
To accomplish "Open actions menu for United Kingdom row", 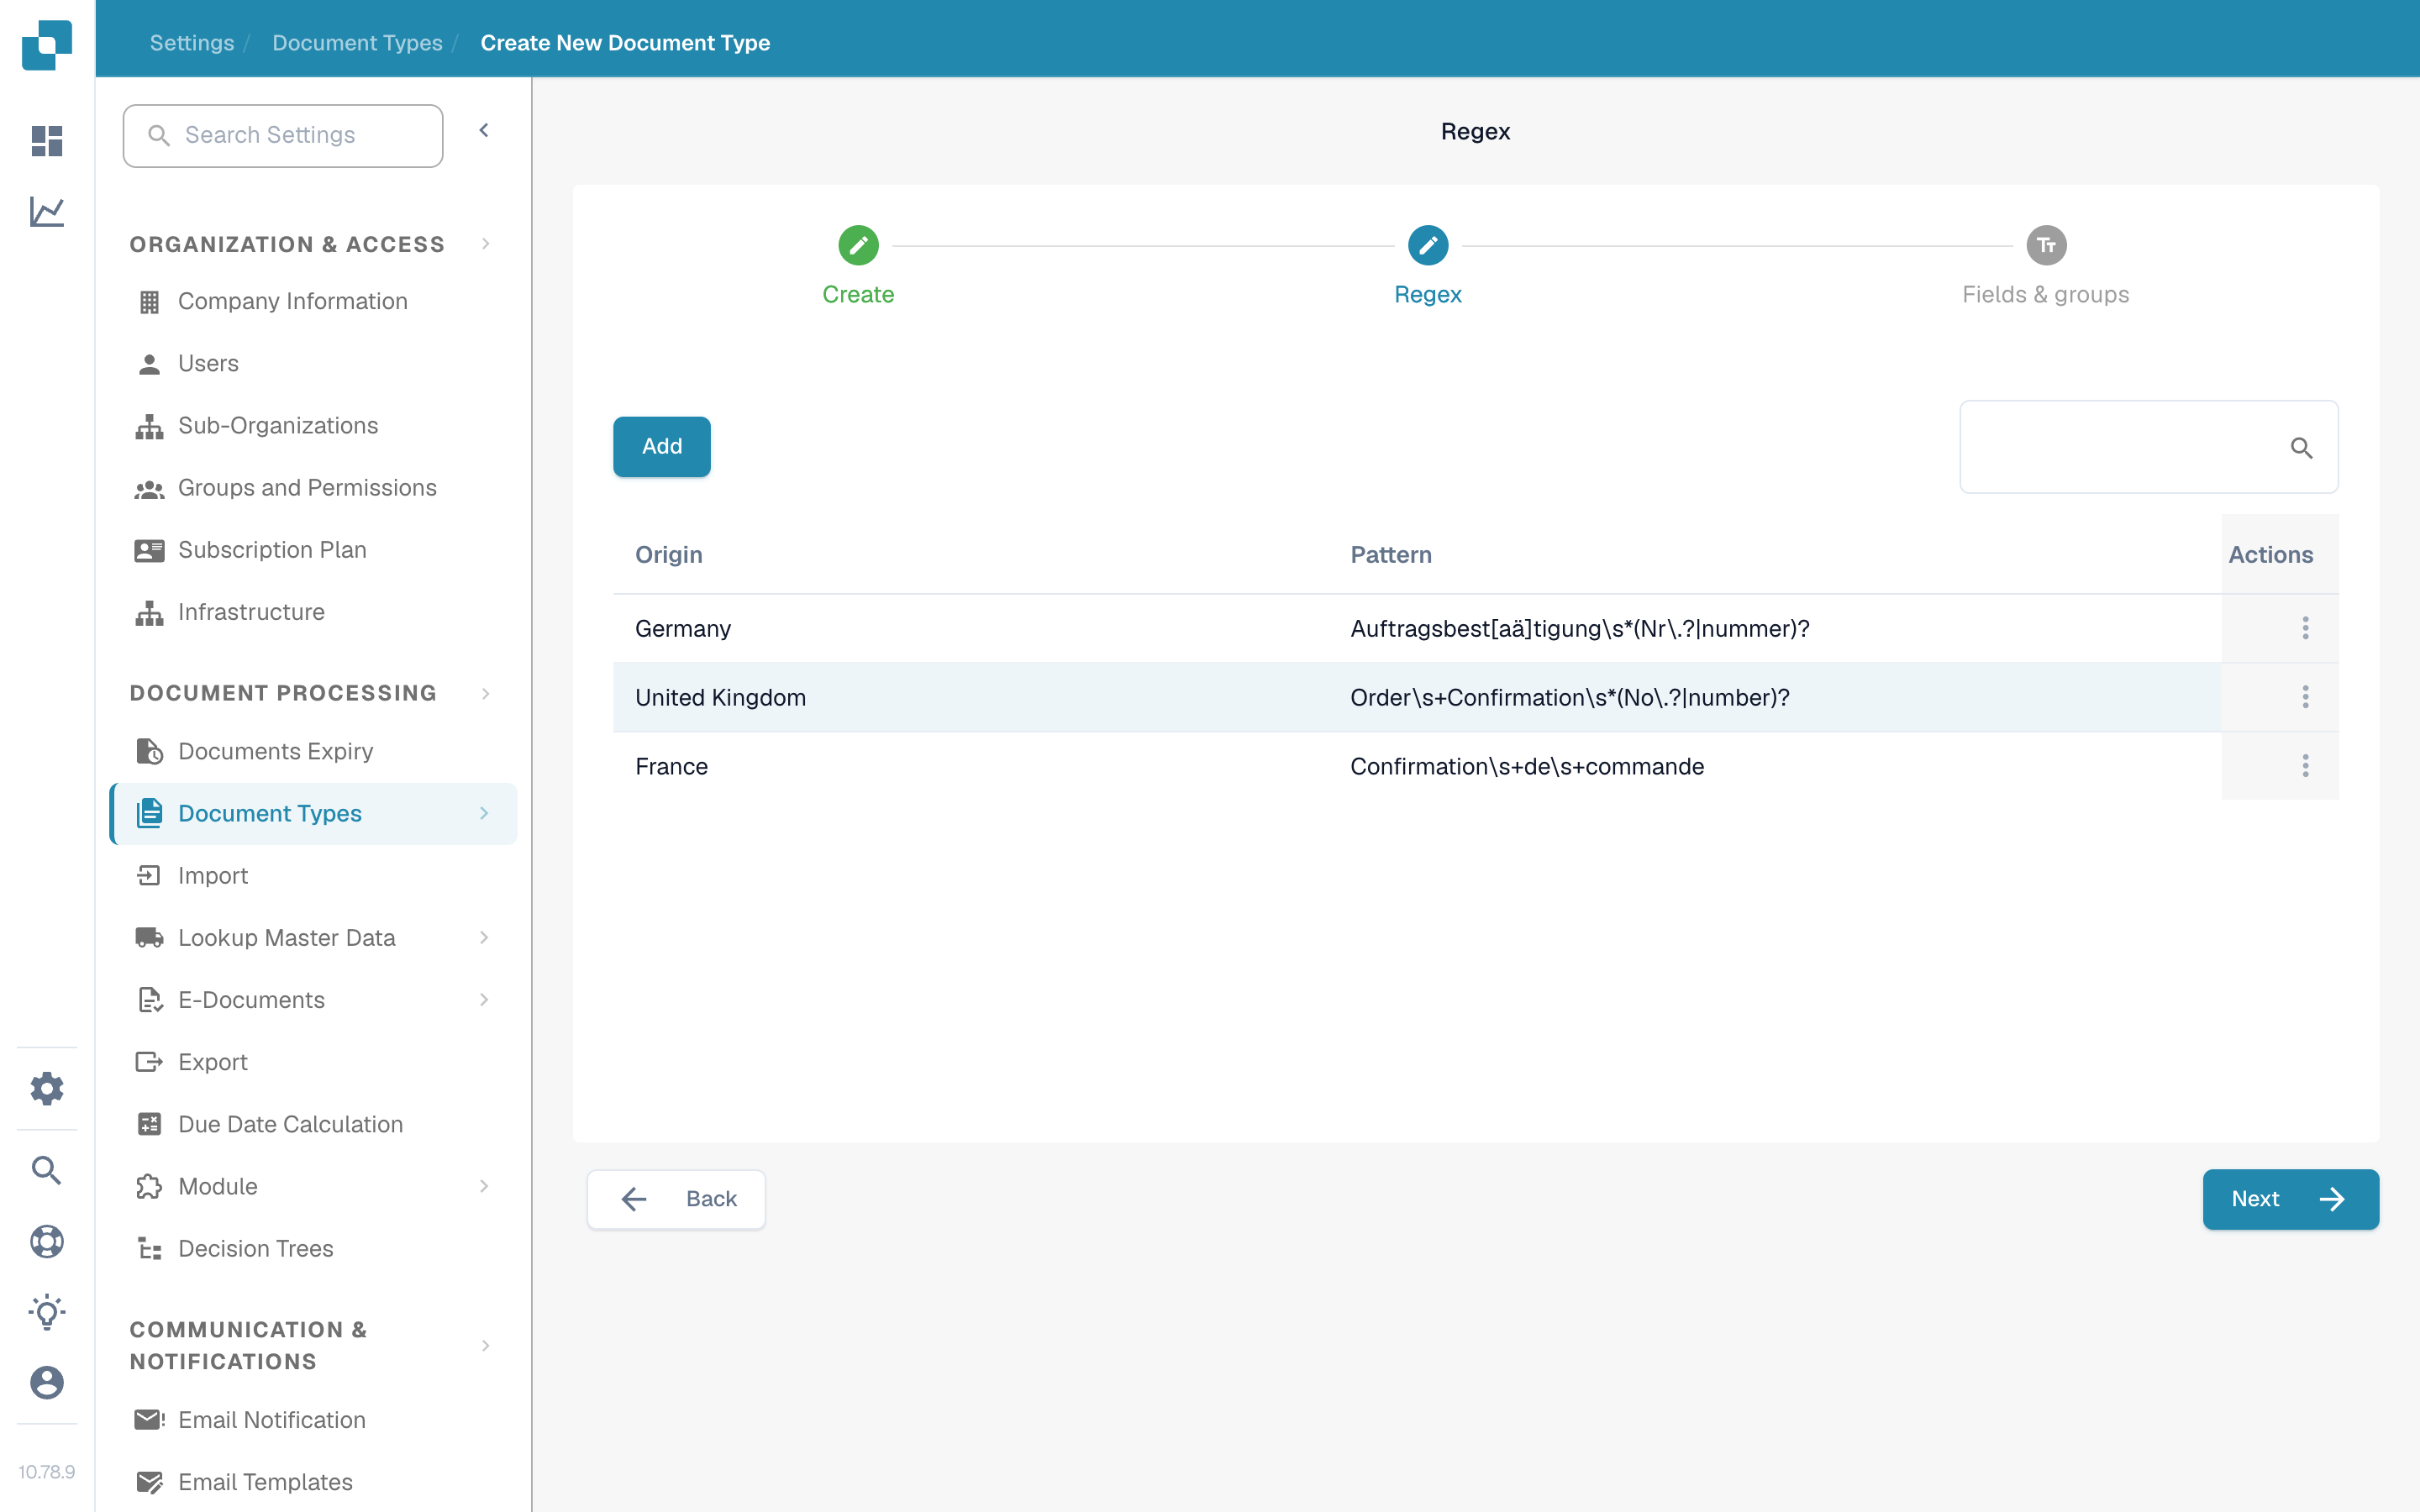I will click(2305, 697).
